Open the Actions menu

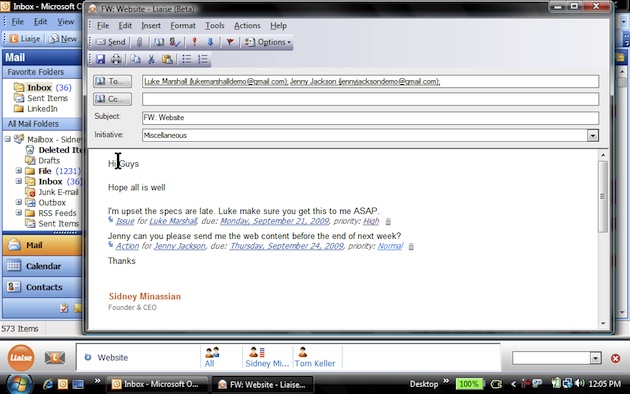(x=247, y=26)
